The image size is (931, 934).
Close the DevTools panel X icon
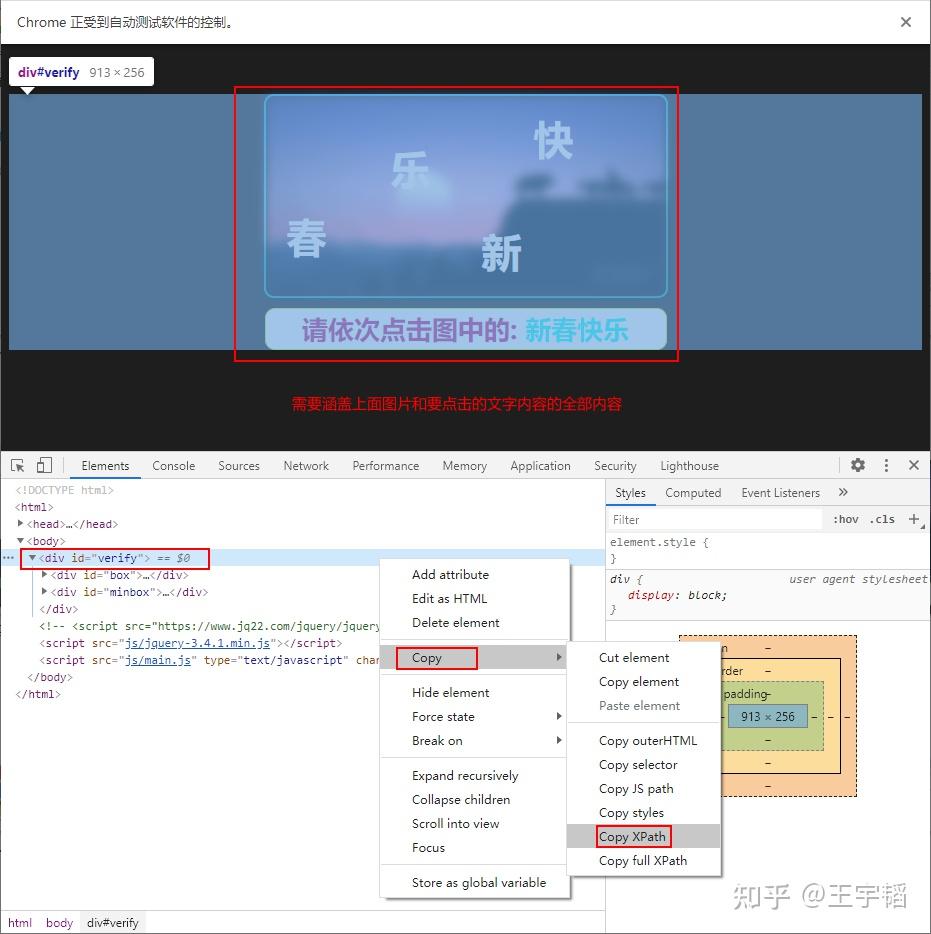(913, 465)
